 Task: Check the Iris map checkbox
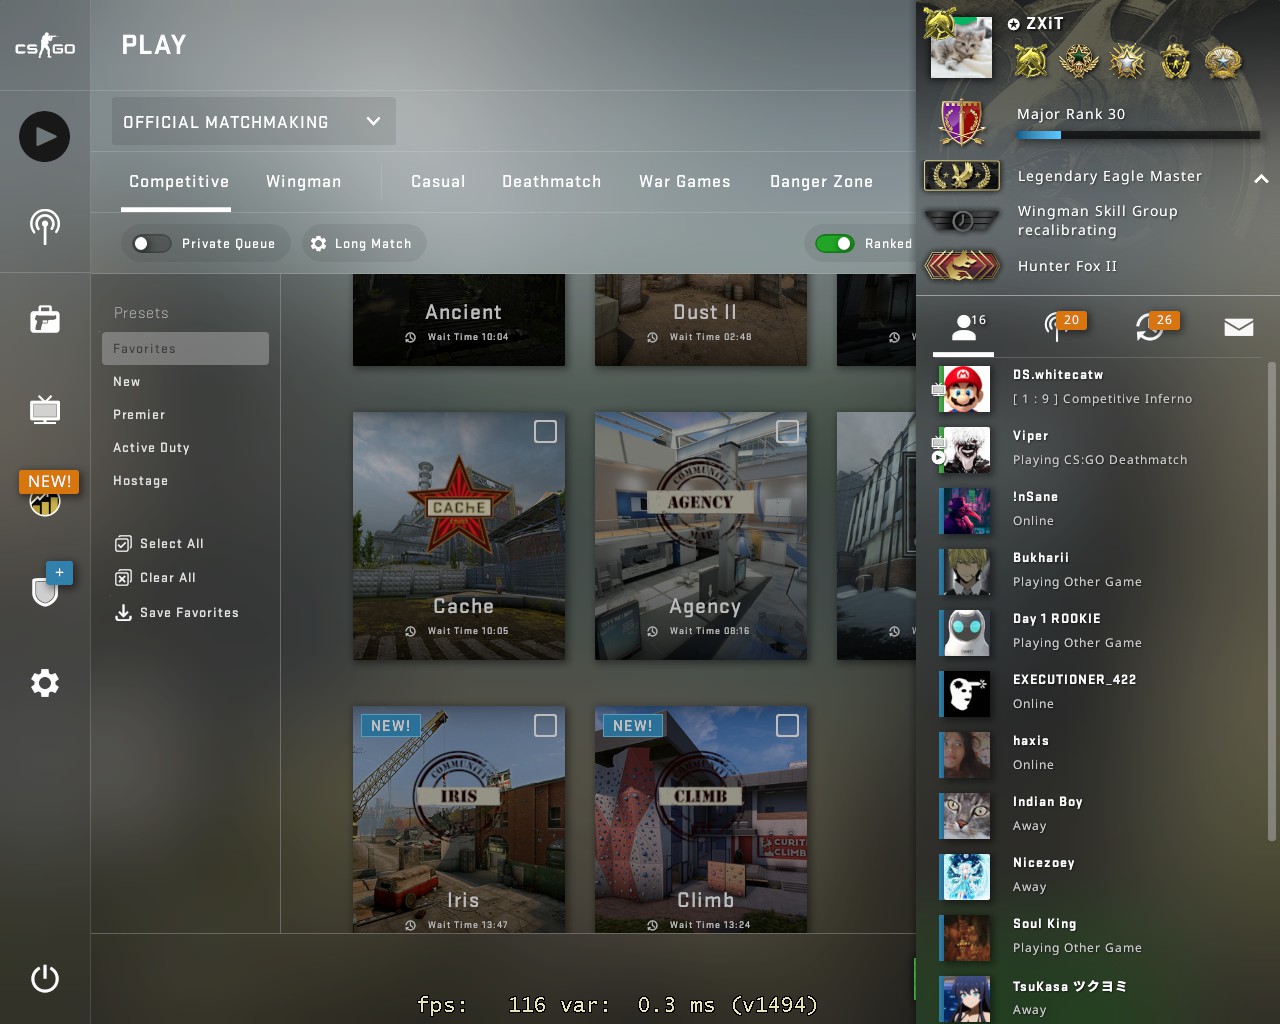point(545,725)
